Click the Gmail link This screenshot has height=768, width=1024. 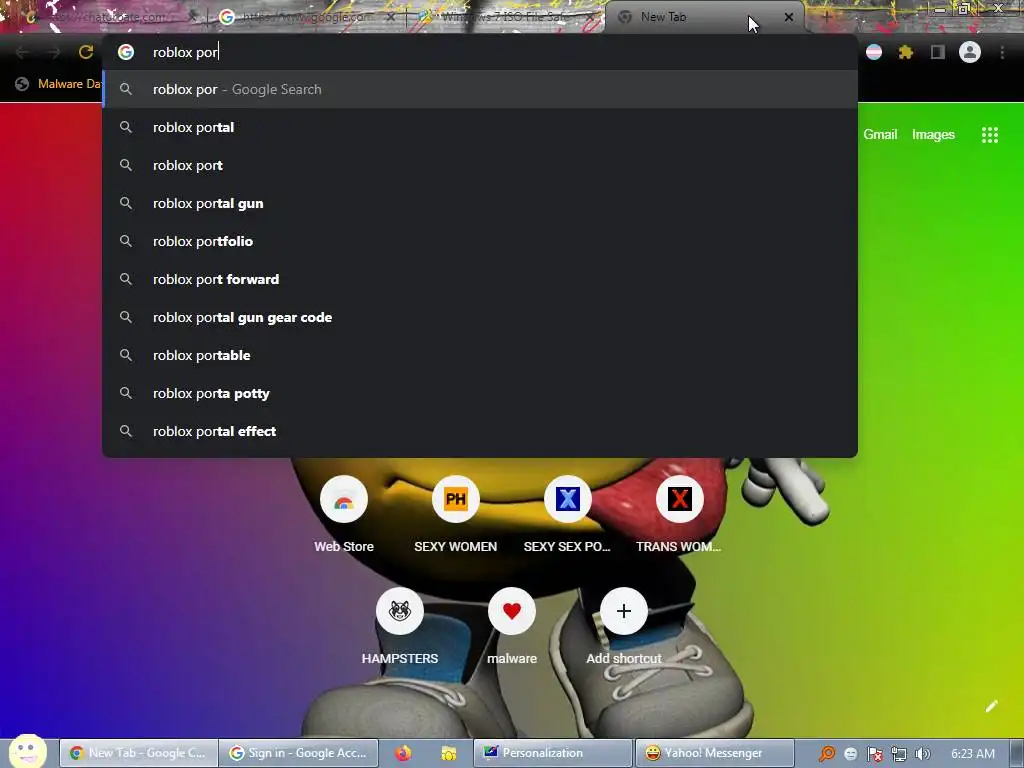click(880, 135)
